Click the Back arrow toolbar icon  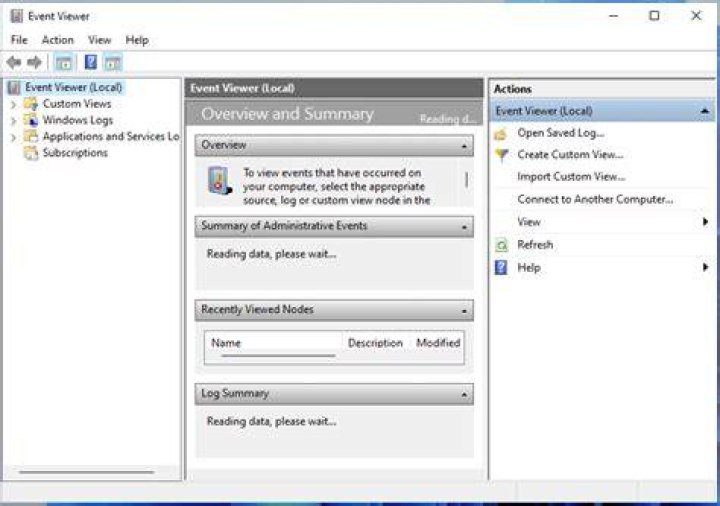tap(14, 62)
